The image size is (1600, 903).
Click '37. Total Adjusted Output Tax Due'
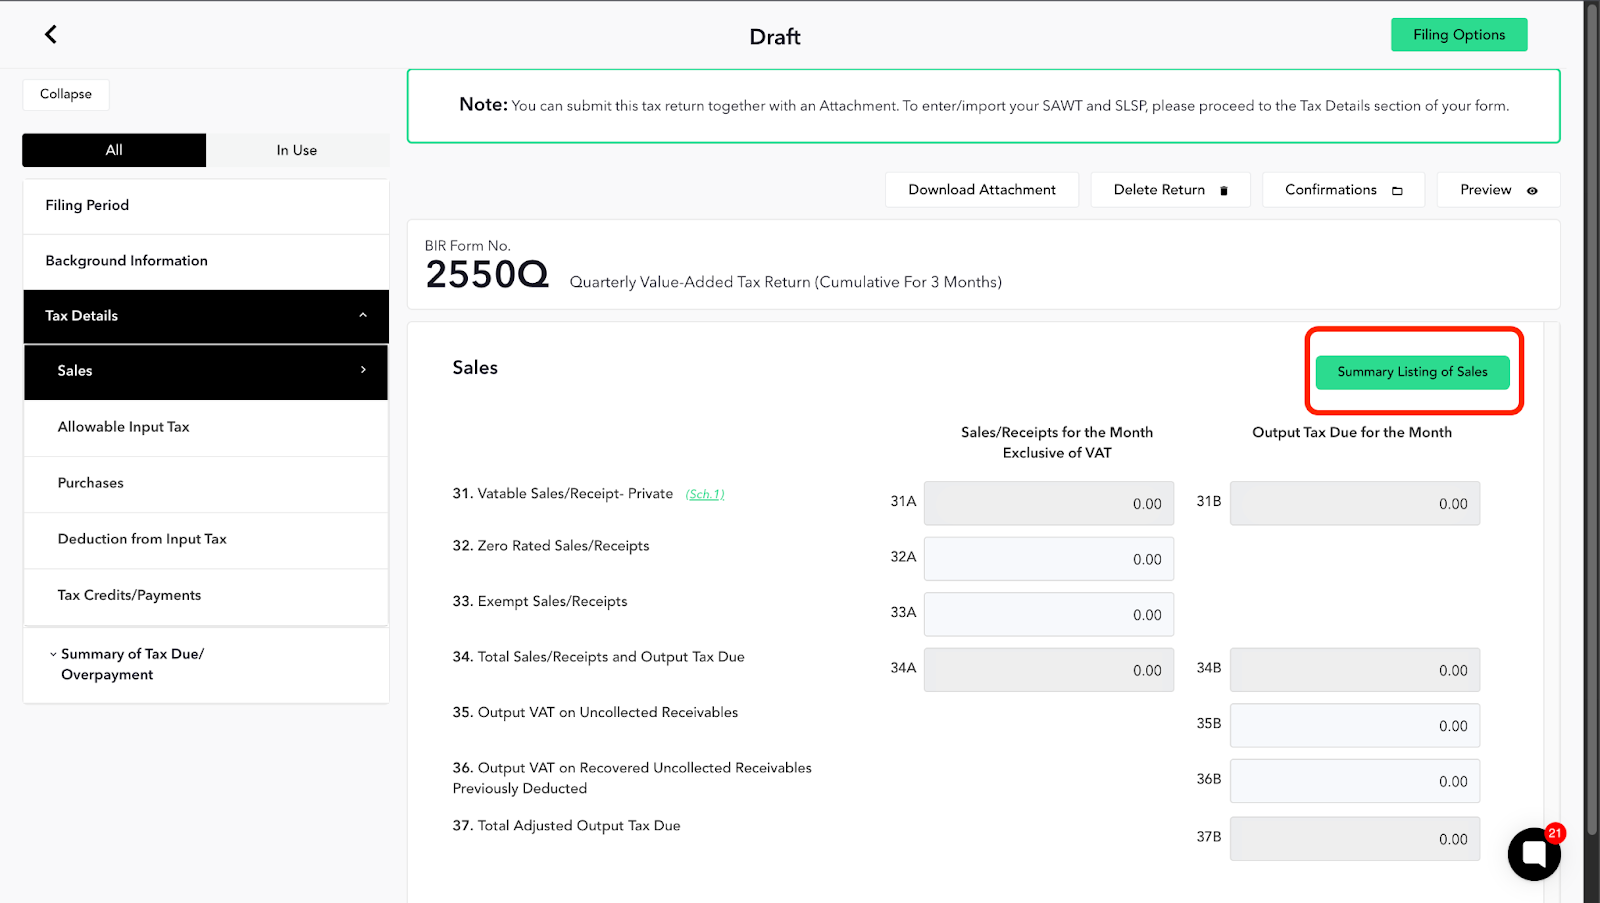pos(566,825)
